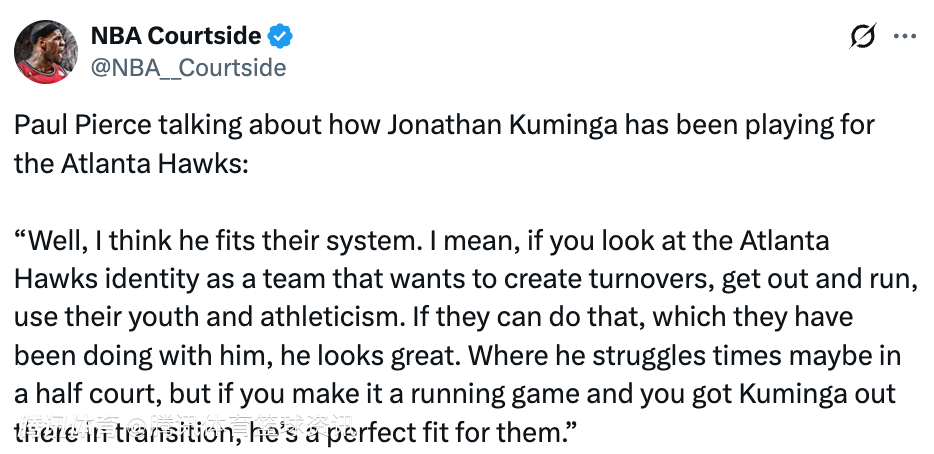Click the NBA Courtside display name
This screenshot has height=454, width=934.
click(x=176, y=37)
